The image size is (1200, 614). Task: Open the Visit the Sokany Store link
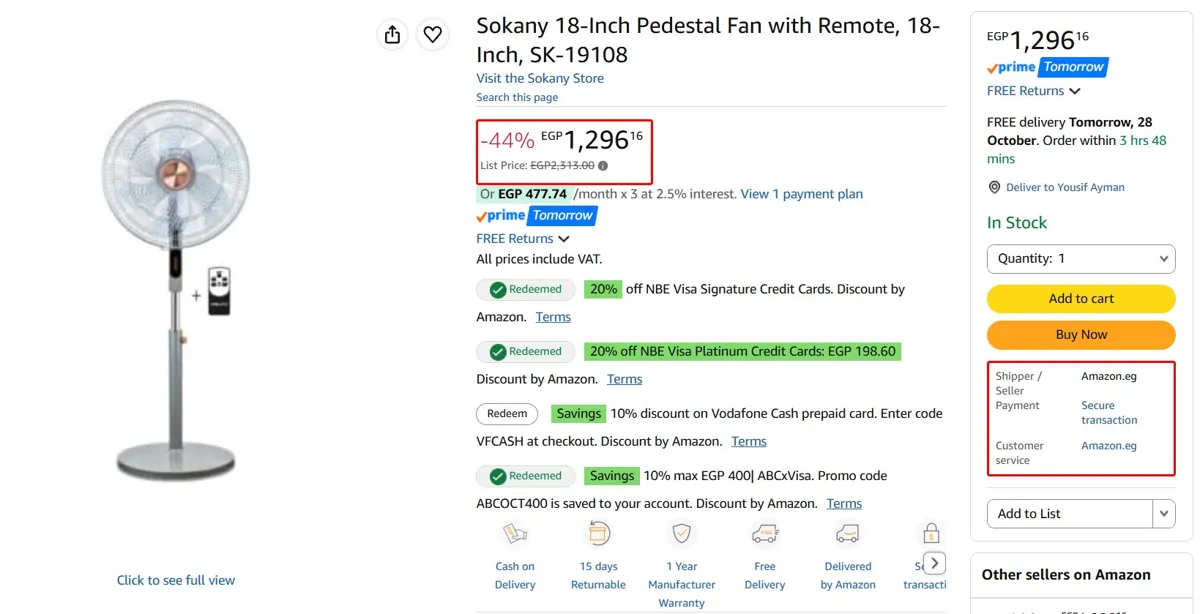coord(540,78)
